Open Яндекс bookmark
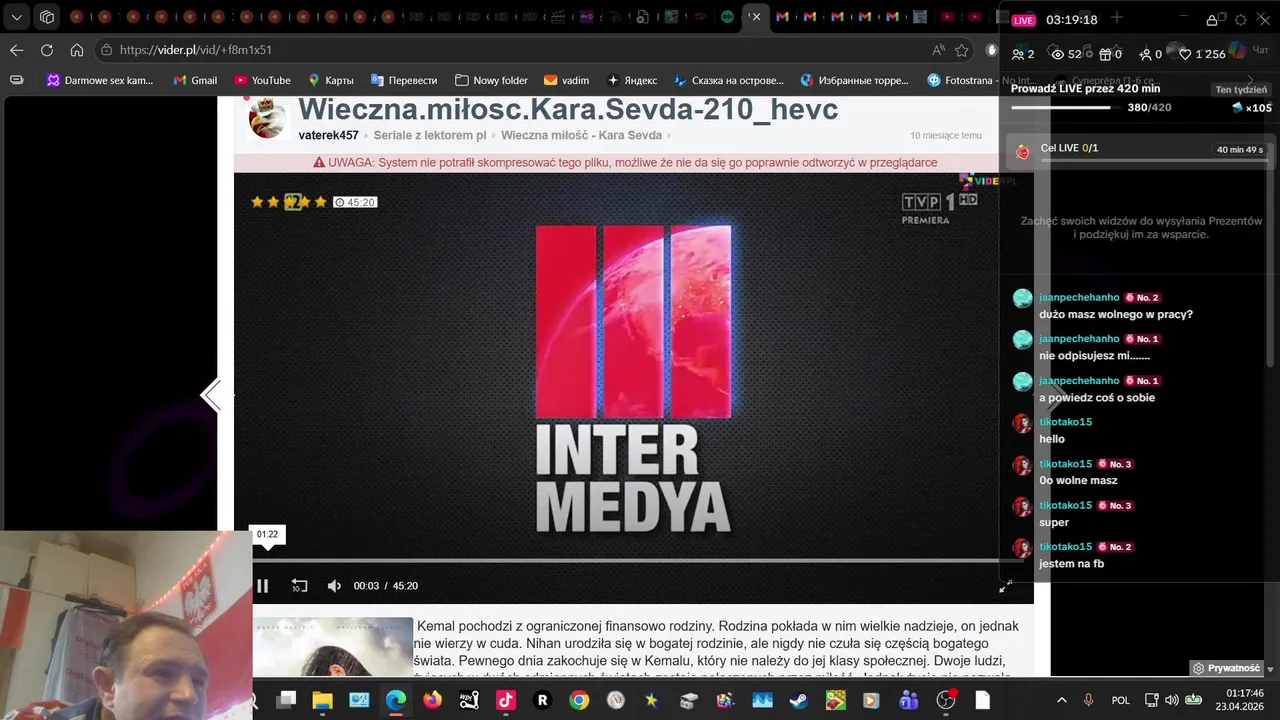The height and width of the screenshot is (720, 1280). (x=632, y=80)
